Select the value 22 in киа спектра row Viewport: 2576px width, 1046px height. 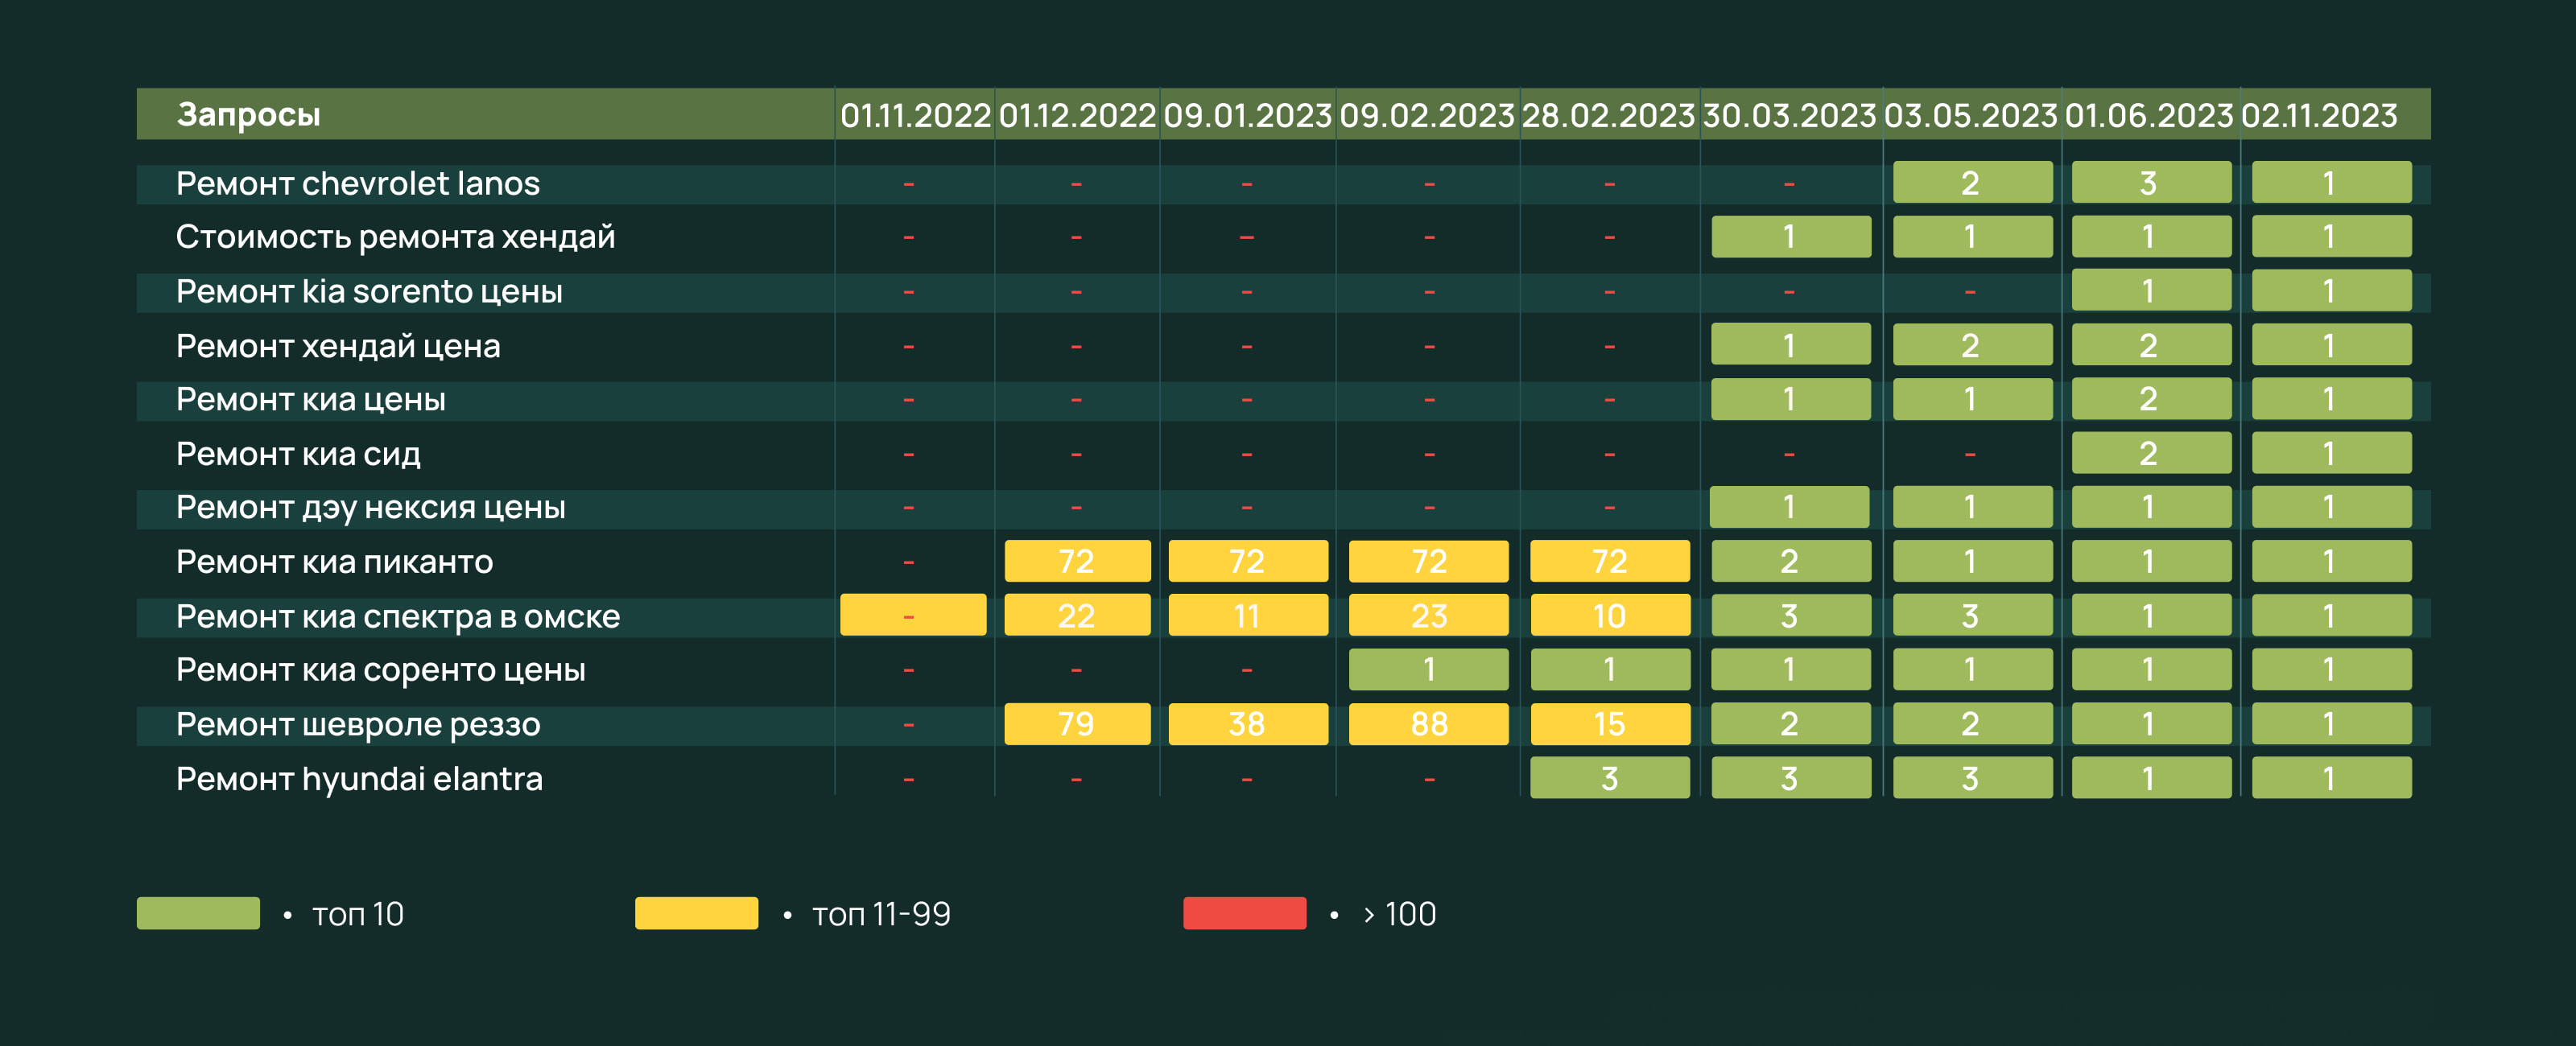tap(1077, 615)
